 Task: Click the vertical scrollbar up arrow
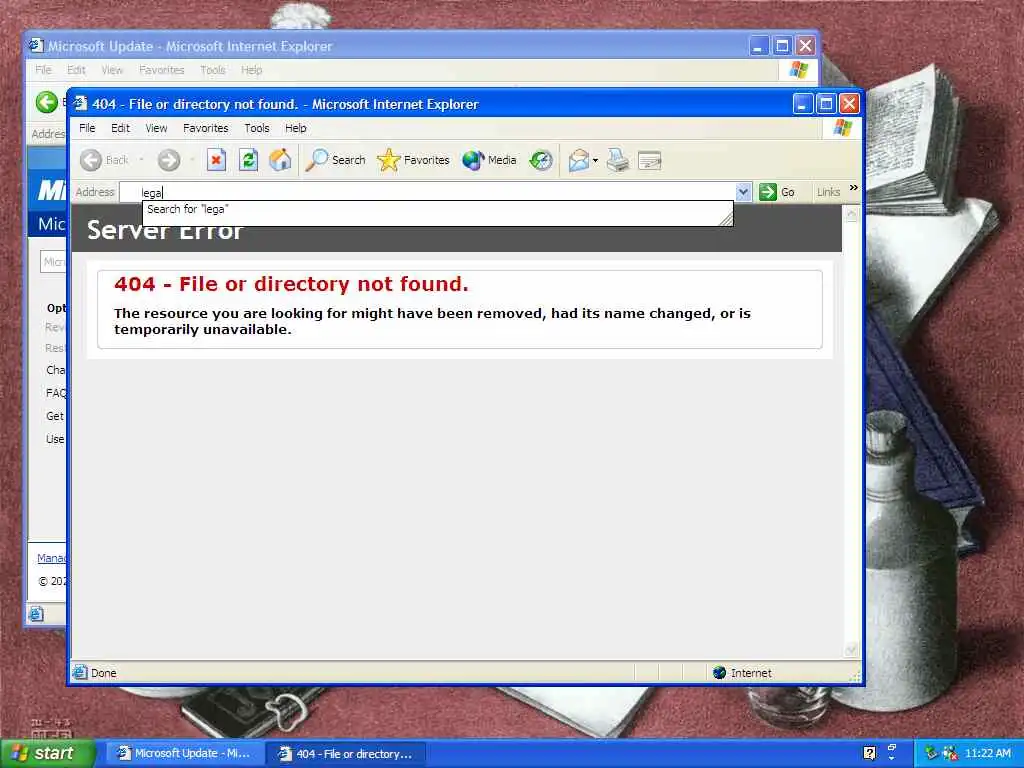(851, 214)
